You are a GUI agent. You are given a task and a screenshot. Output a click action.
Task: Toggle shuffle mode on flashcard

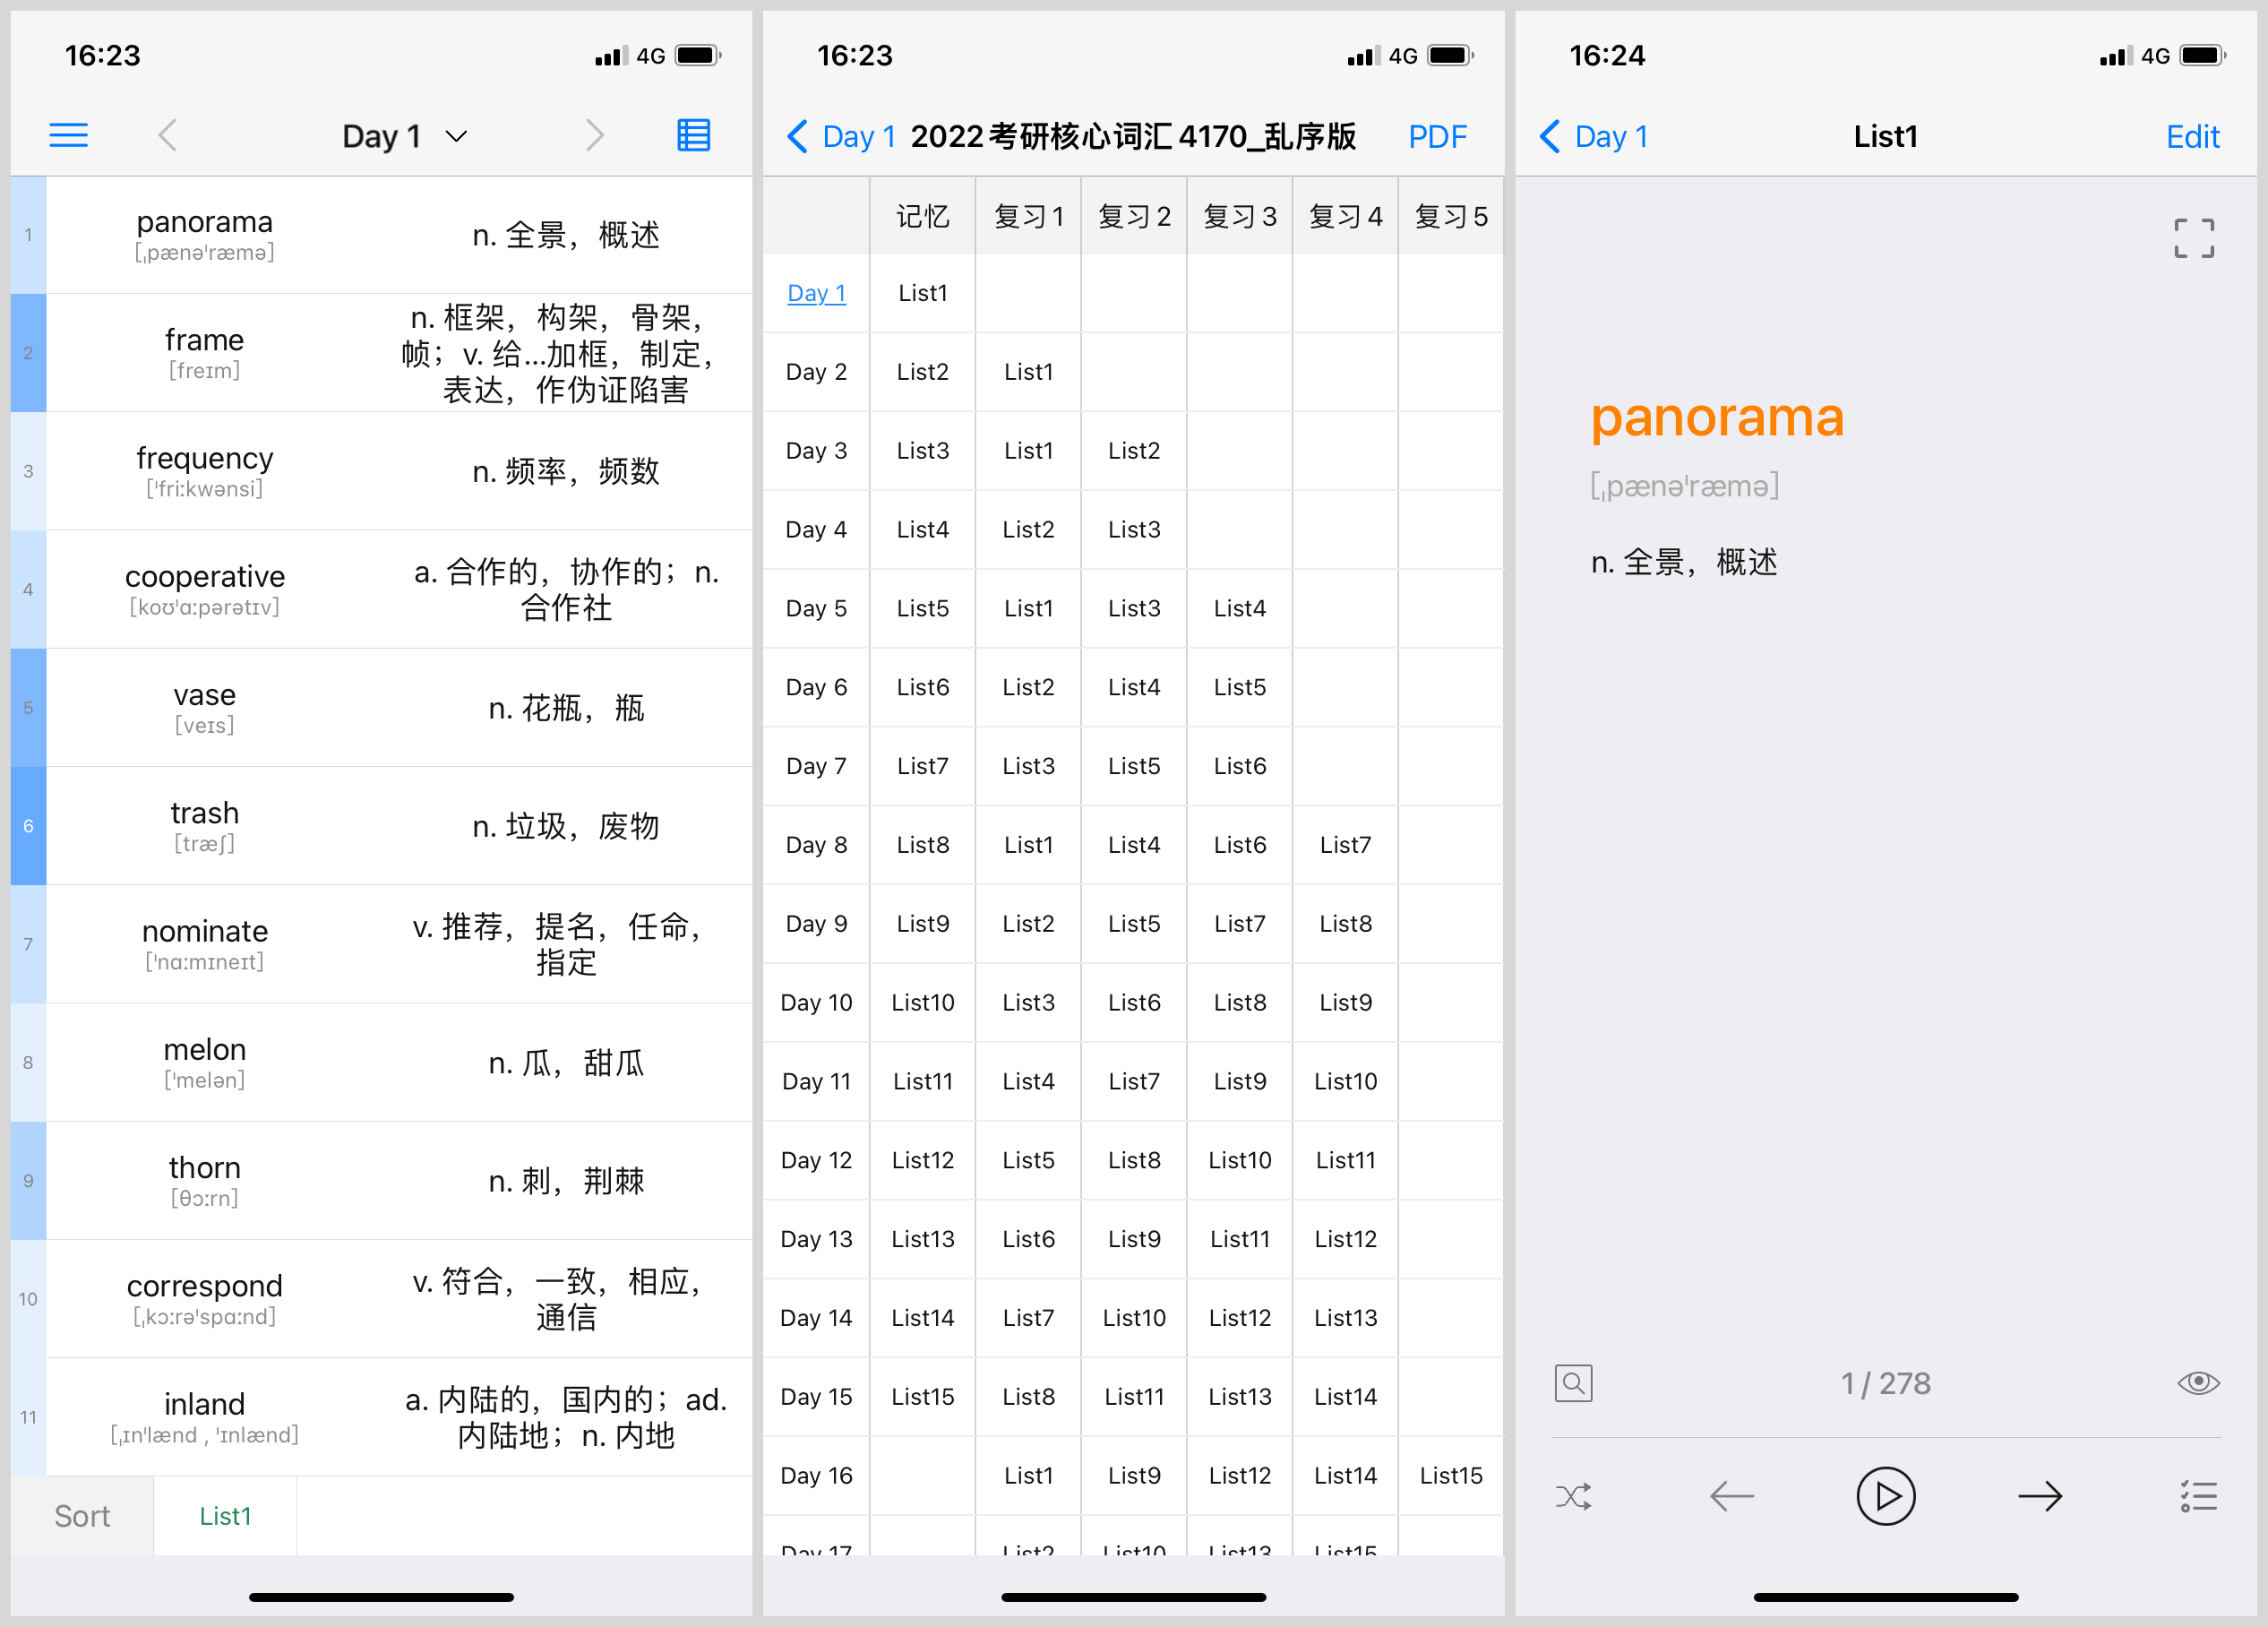tap(1573, 1496)
